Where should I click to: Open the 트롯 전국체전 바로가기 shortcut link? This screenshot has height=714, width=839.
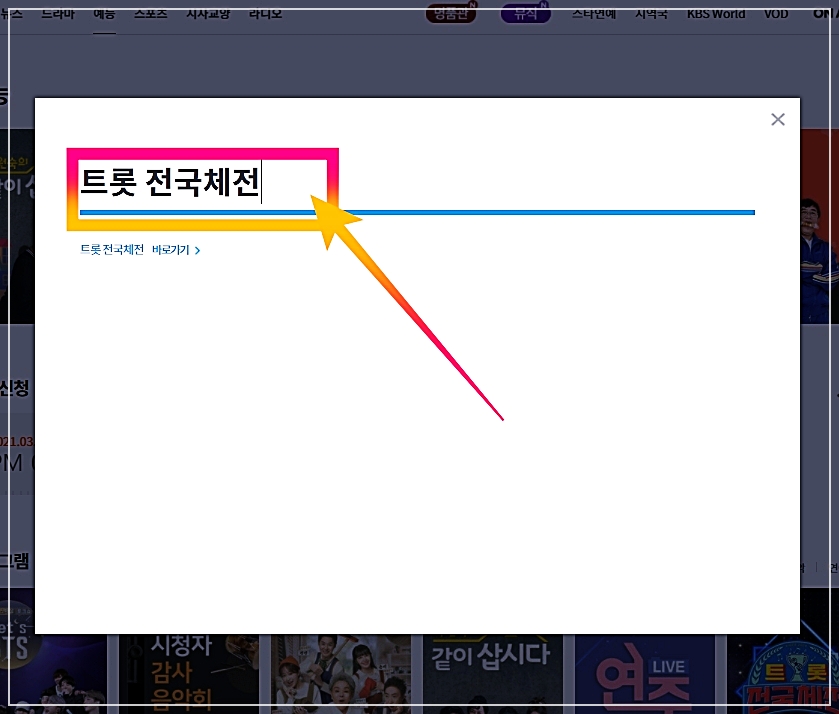pos(140,250)
